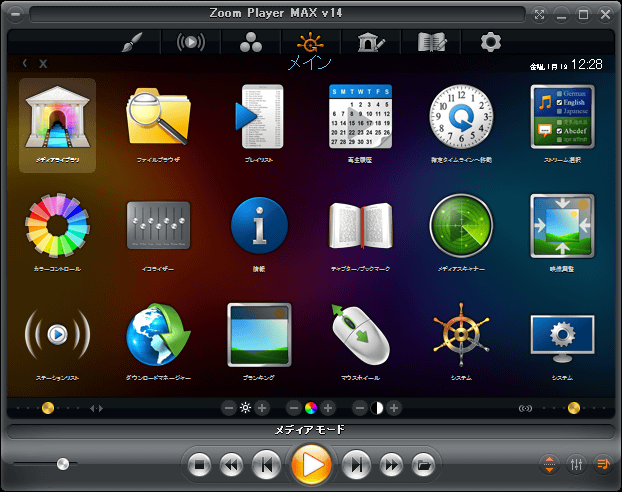Open the mixer sliders button
Screen dimensions: 622x492
576,464
